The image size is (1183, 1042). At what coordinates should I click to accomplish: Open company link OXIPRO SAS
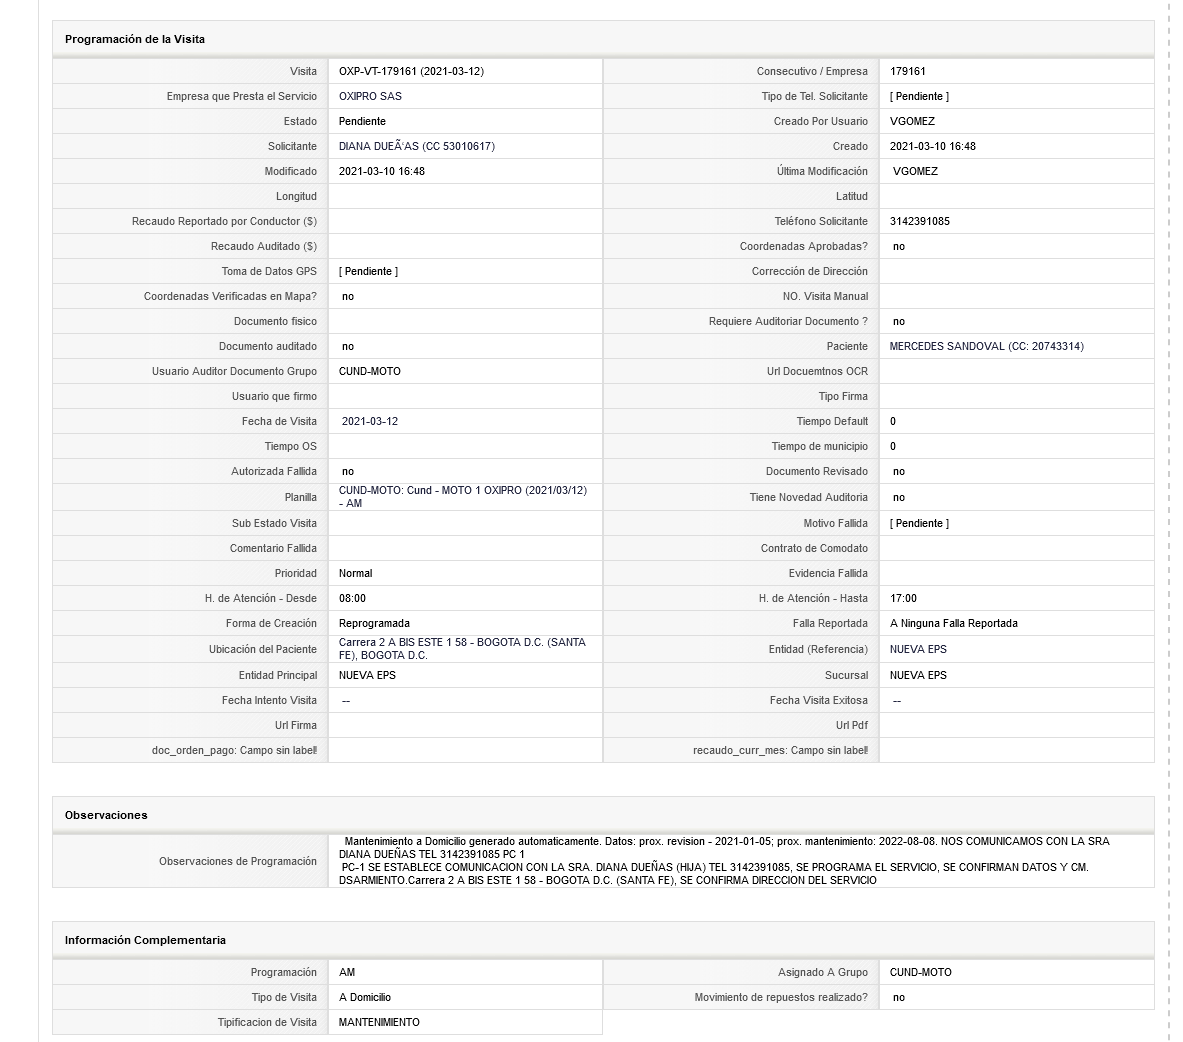[x=370, y=96]
